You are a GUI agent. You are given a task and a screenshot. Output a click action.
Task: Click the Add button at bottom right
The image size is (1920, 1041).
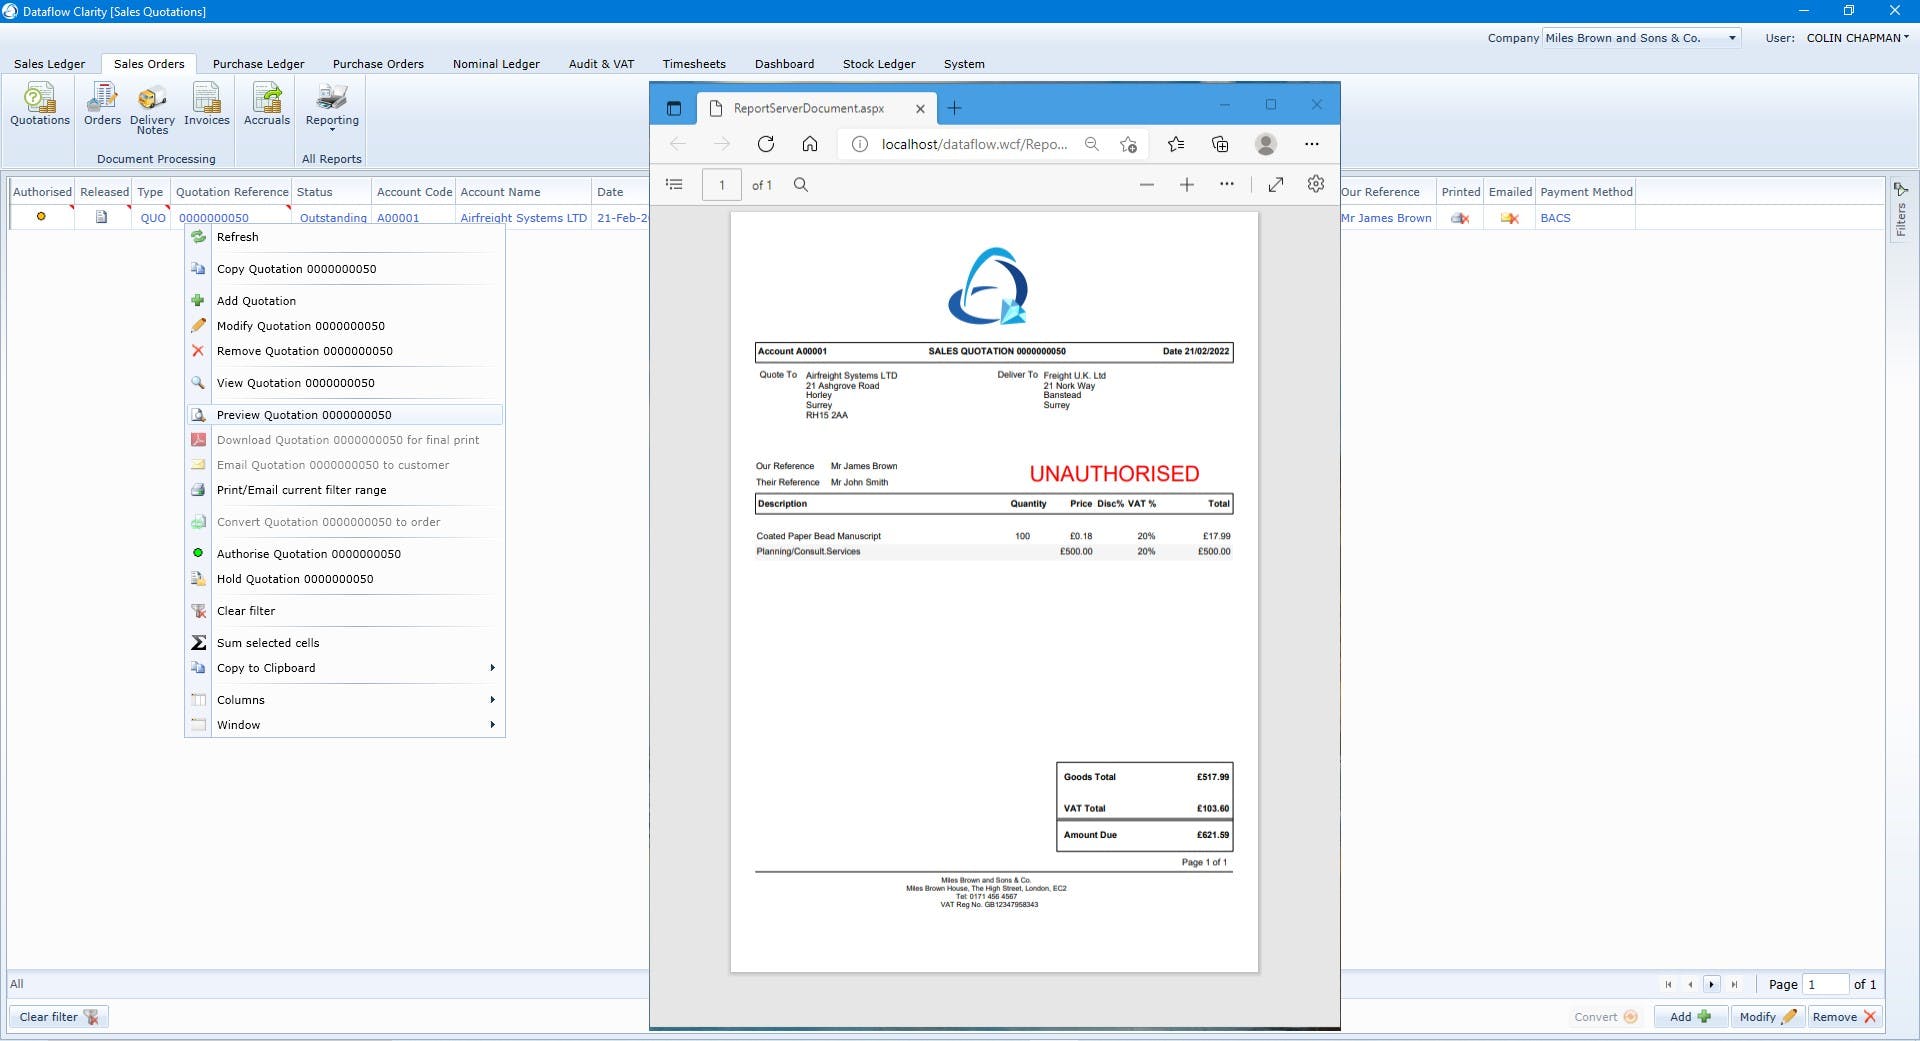tap(1690, 1017)
